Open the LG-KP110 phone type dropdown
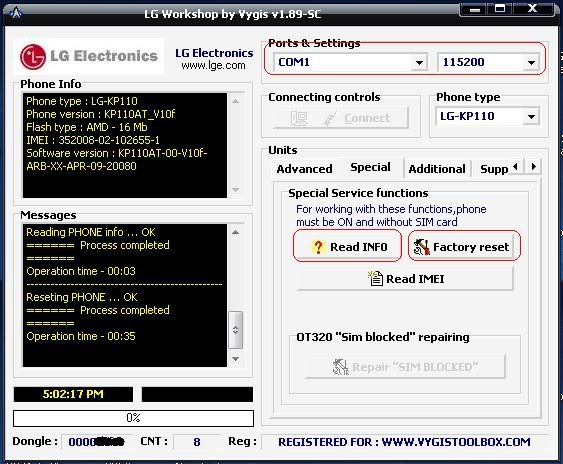 pos(531,116)
